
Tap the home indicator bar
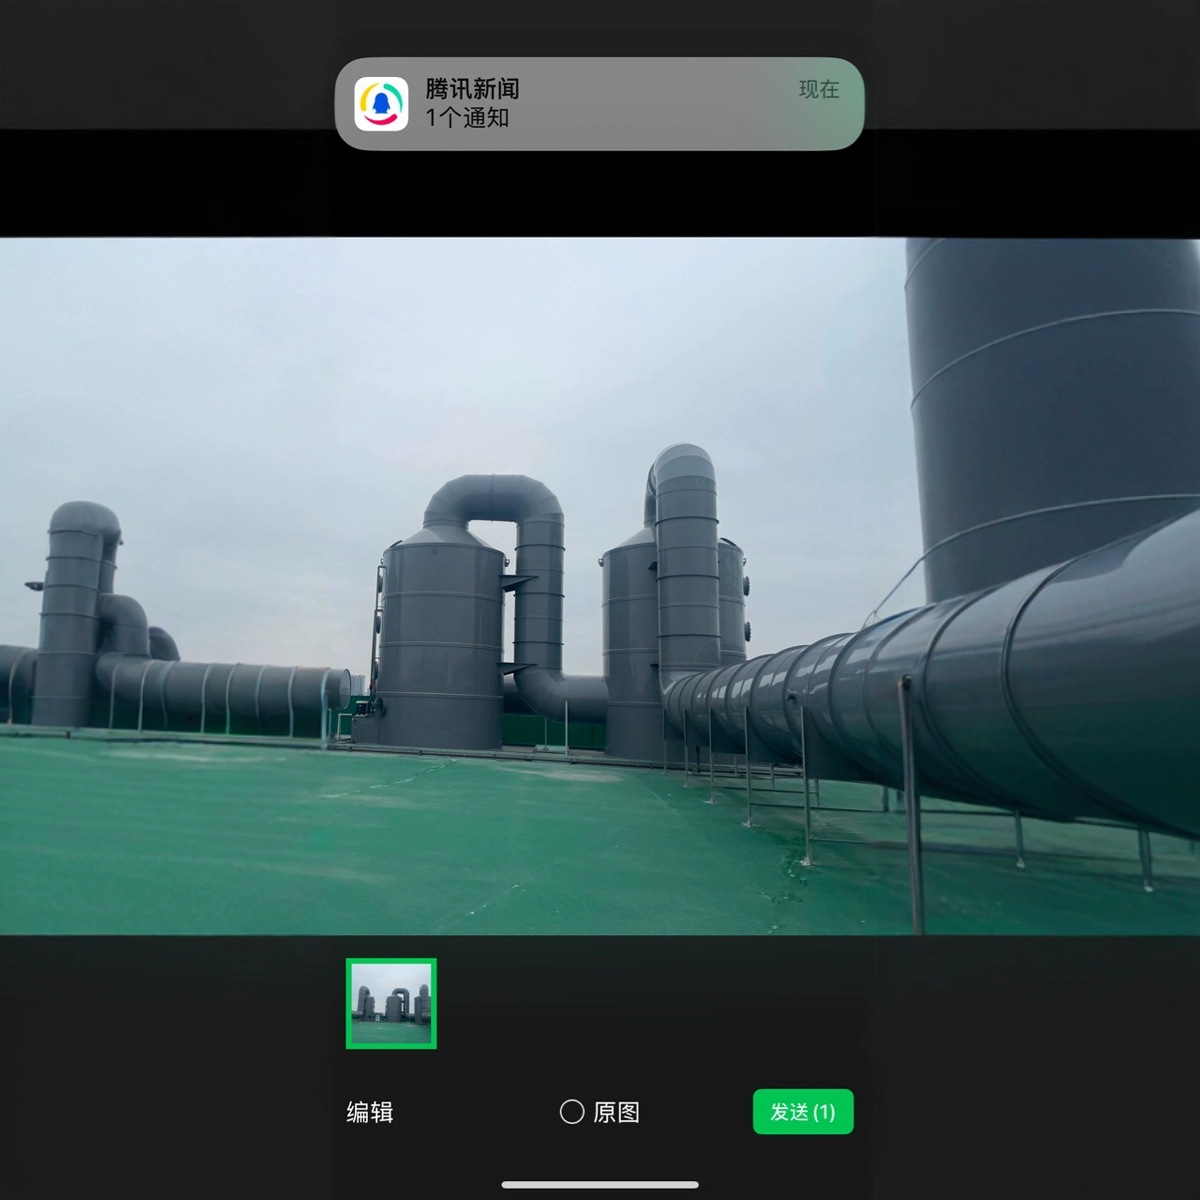point(600,1185)
